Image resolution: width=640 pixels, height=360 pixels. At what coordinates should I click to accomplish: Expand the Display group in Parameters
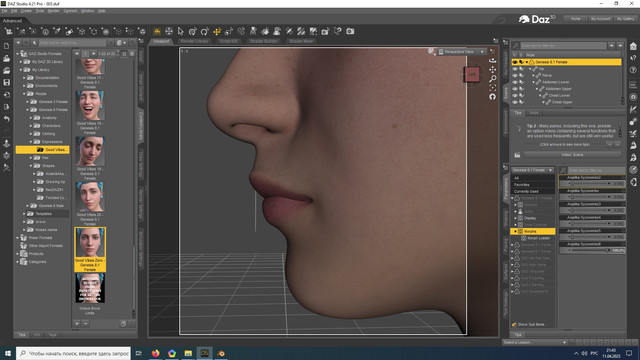click(516, 218)
